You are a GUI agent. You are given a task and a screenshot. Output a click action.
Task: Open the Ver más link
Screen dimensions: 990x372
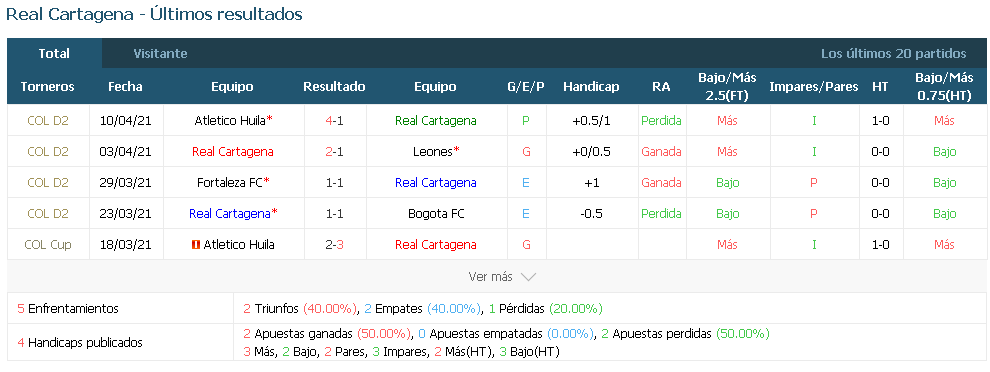[x=490, y=277]
